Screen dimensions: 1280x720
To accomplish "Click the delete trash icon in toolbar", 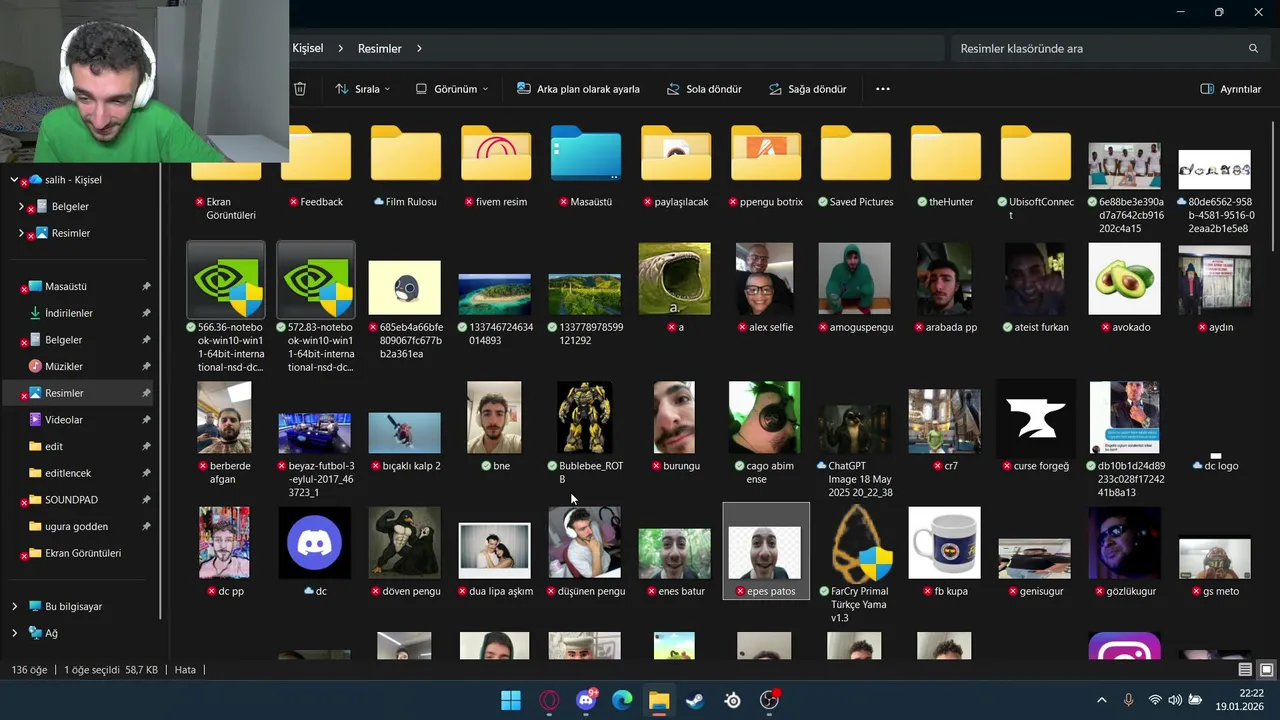I will pyautogui.click(x=300, y=89).
